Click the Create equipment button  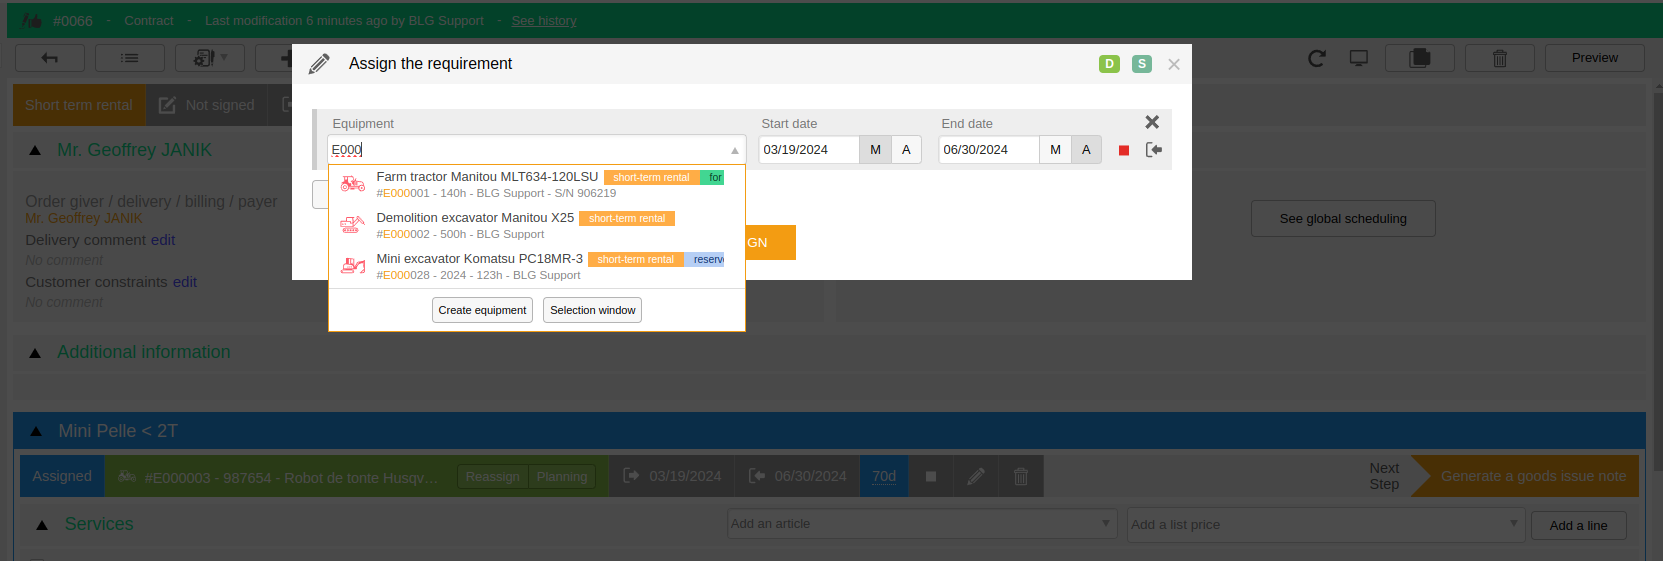(x=482, y=310)
